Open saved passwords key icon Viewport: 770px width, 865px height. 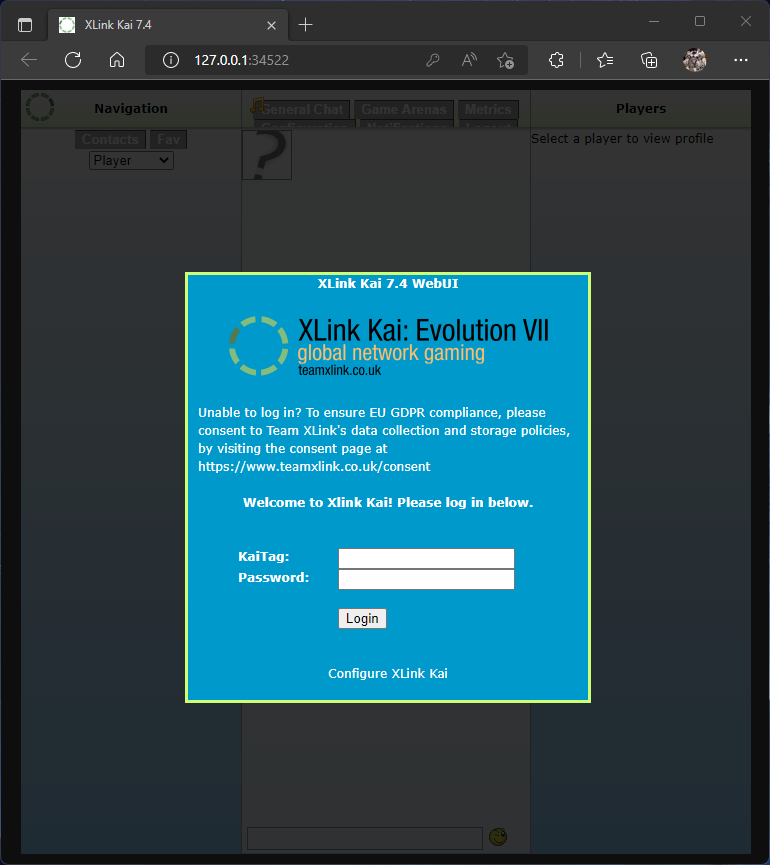point(433,60)
